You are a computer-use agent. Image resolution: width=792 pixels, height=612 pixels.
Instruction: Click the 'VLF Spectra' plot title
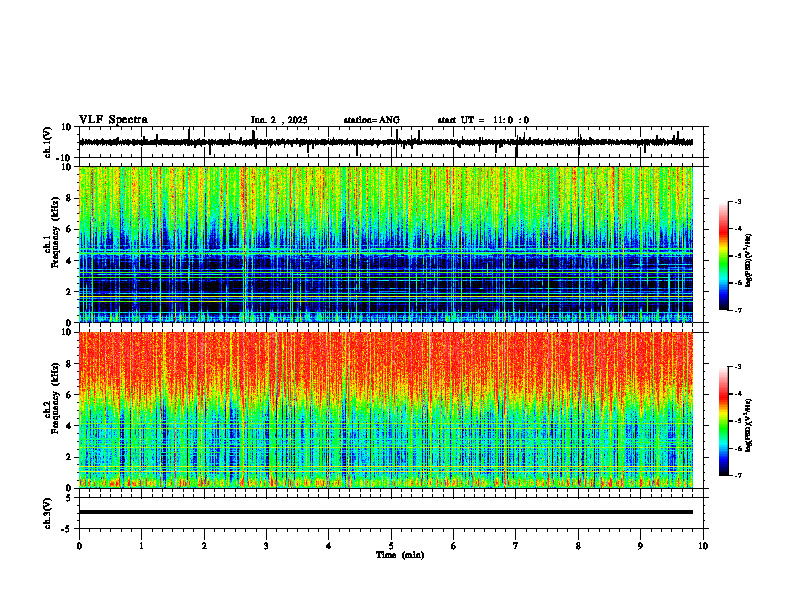113,119
